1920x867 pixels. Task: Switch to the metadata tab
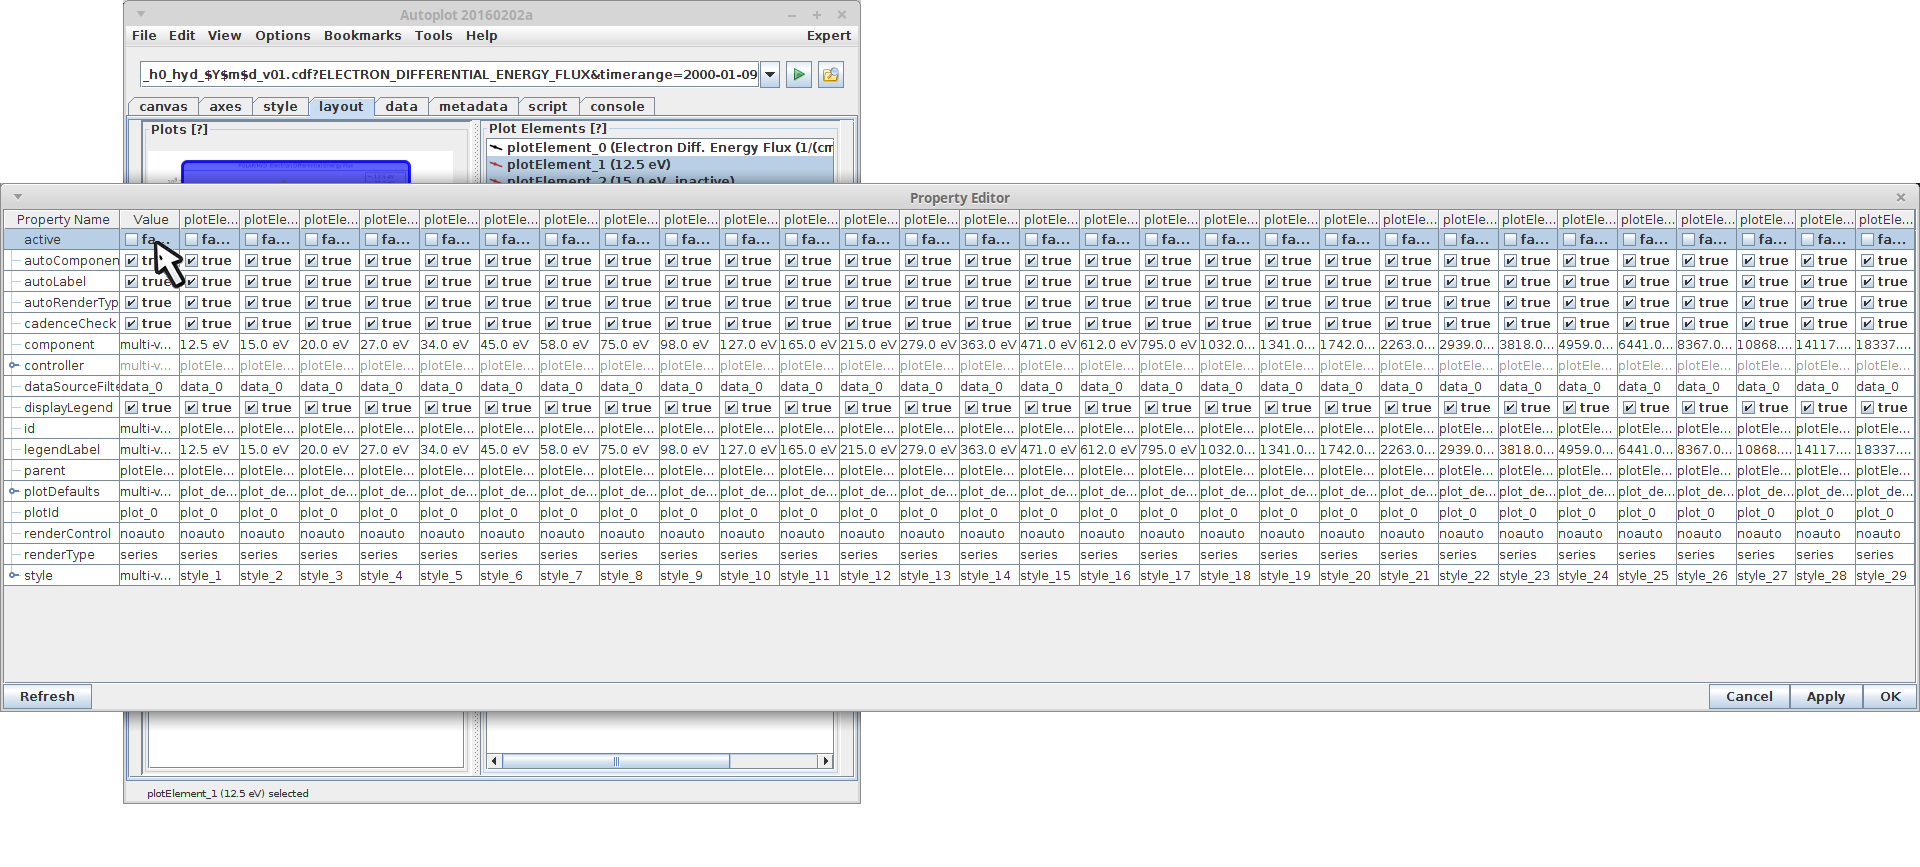(x=473, y=107)
